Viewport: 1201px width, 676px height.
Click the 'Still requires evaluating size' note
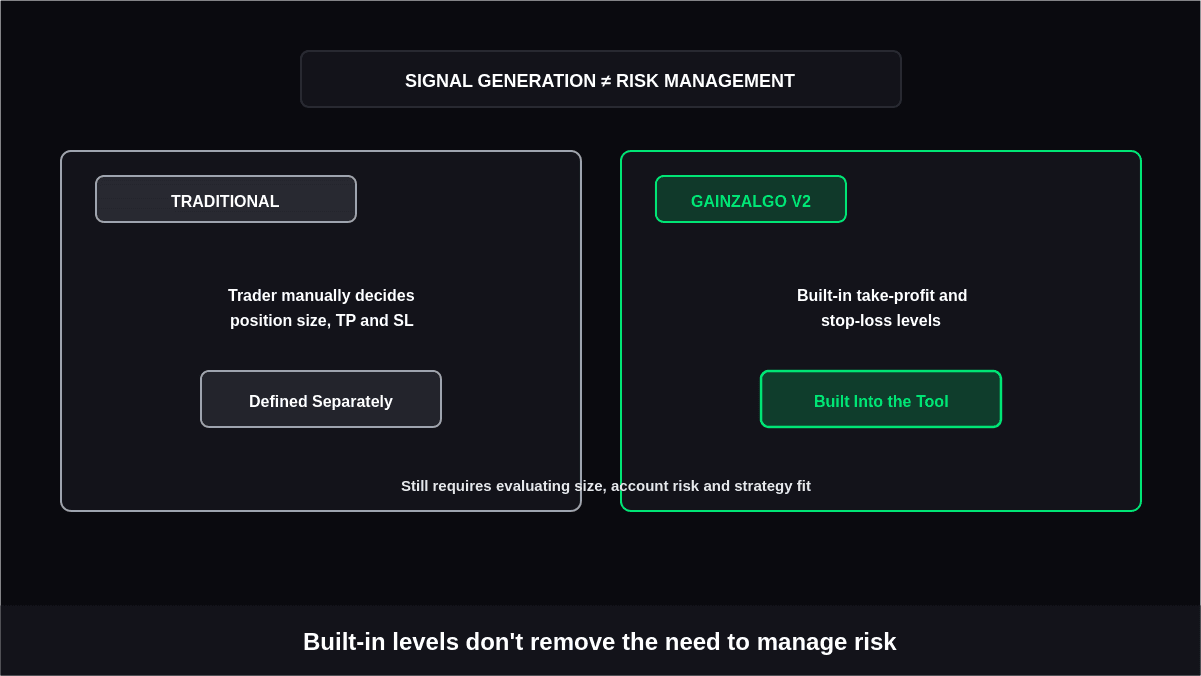point(606,486)
